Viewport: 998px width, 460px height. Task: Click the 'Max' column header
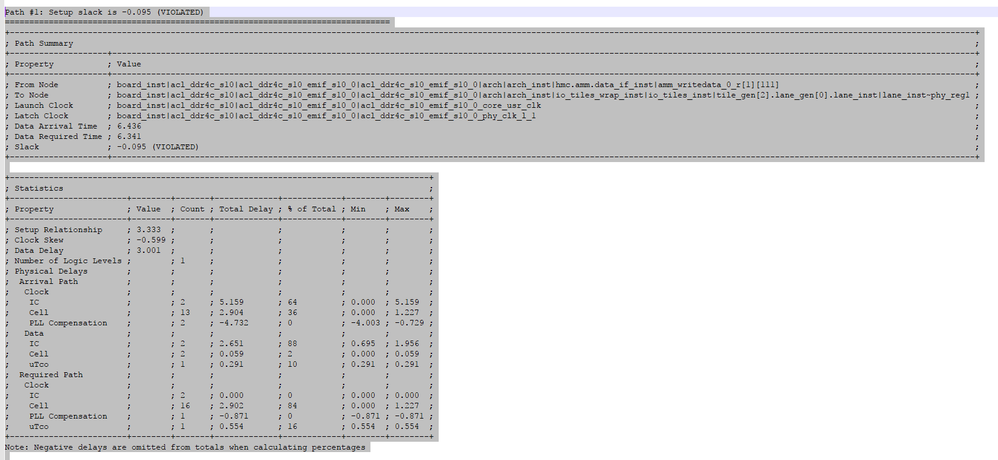pos(402,209)
